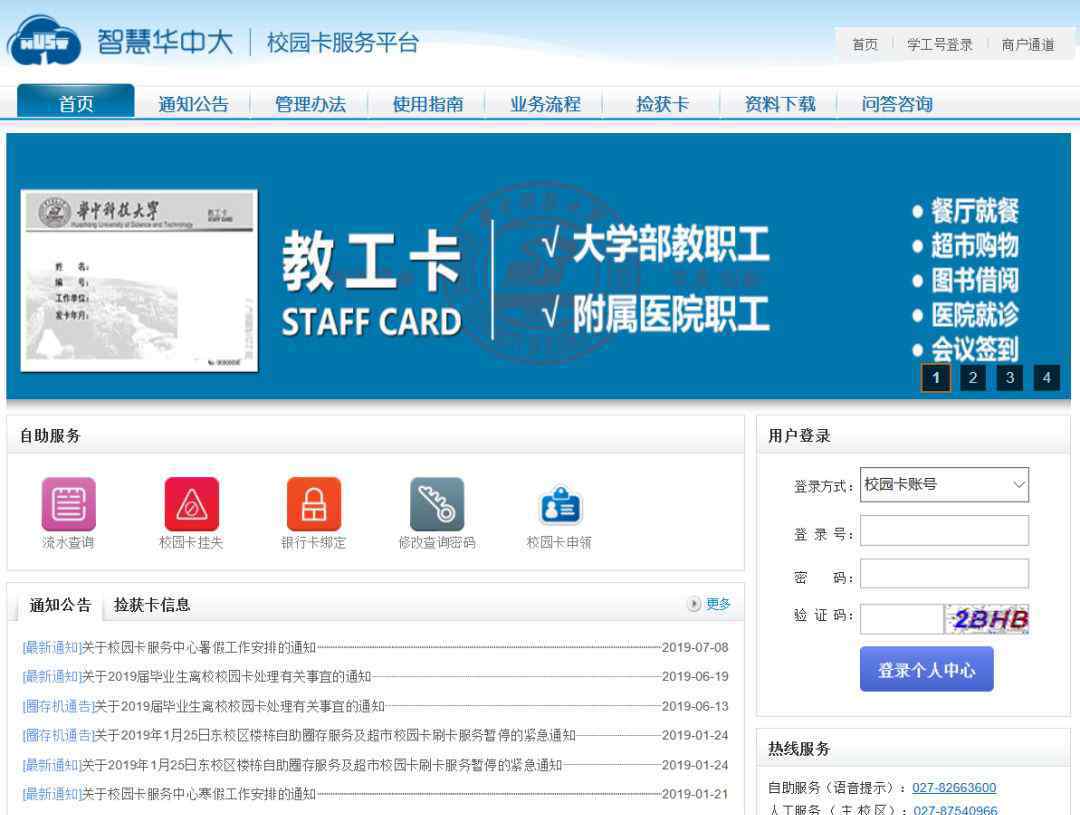Show banner slide 3
The width and height of the screenshot is (1080, 815).
pos(1010,378)
